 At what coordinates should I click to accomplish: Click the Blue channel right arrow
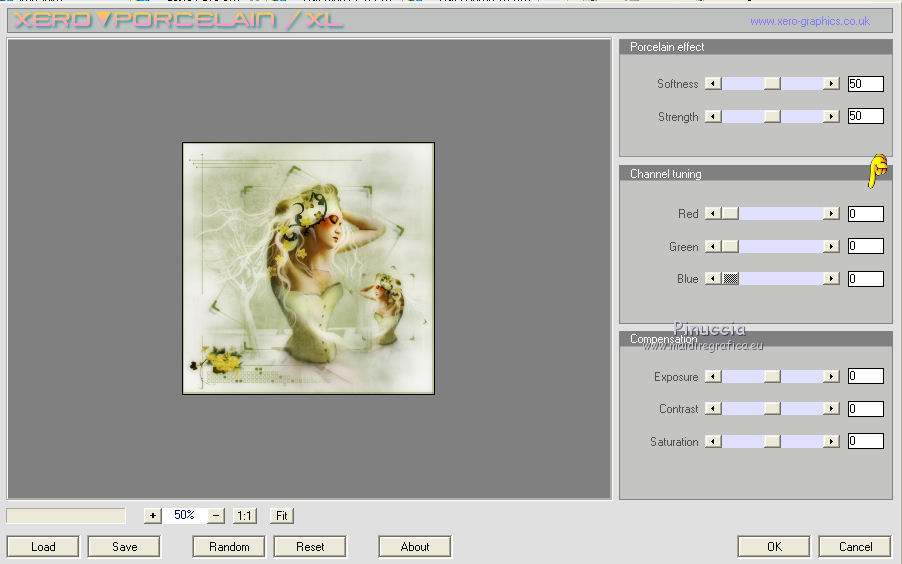(x=831, y=279)
